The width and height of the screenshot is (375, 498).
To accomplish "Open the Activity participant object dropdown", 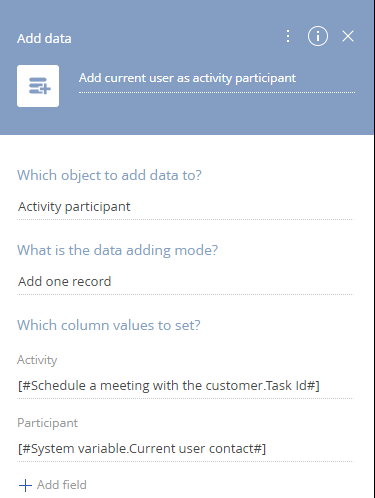I will point(185,207).
